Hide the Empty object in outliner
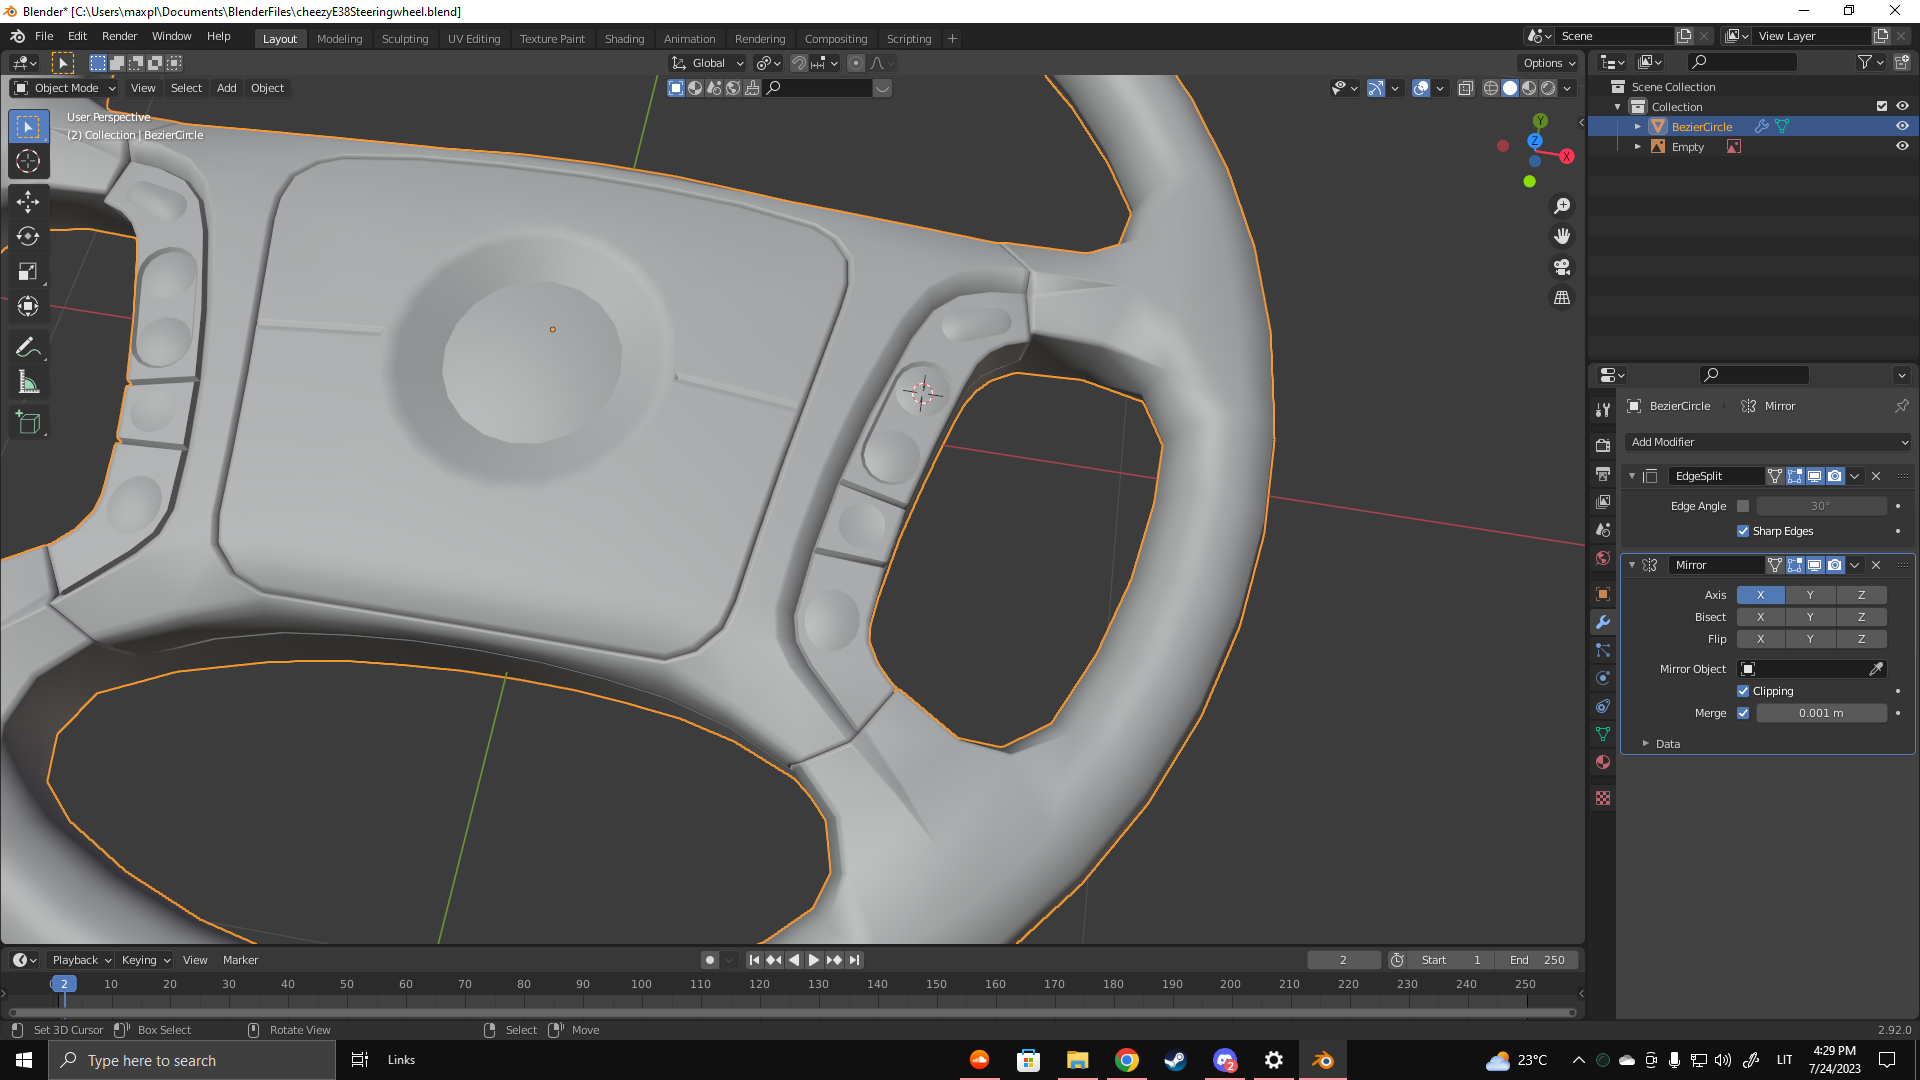The height and width of the screenshot is (1080, 1920). [1902, 146]
